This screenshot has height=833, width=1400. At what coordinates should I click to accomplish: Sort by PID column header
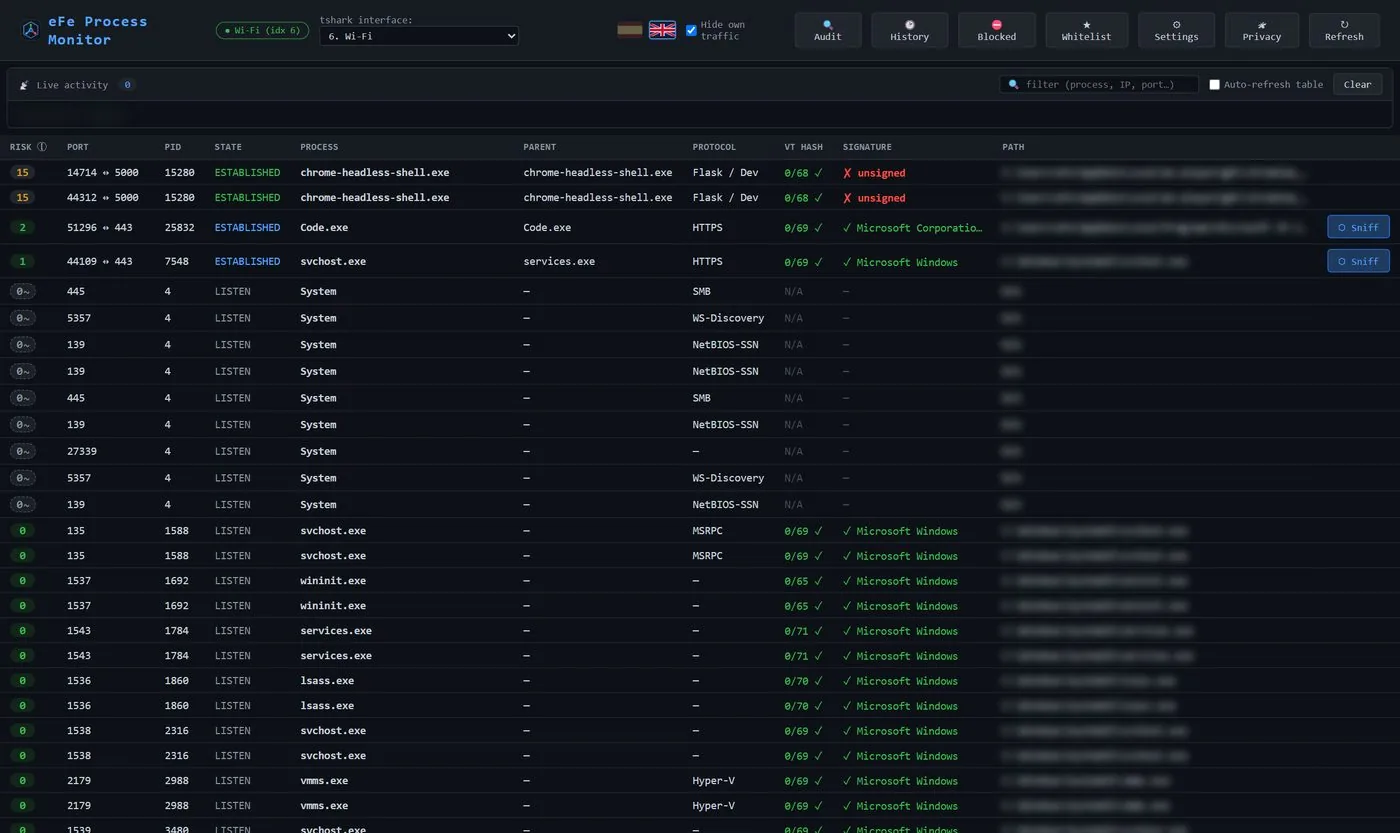point(173,147)
